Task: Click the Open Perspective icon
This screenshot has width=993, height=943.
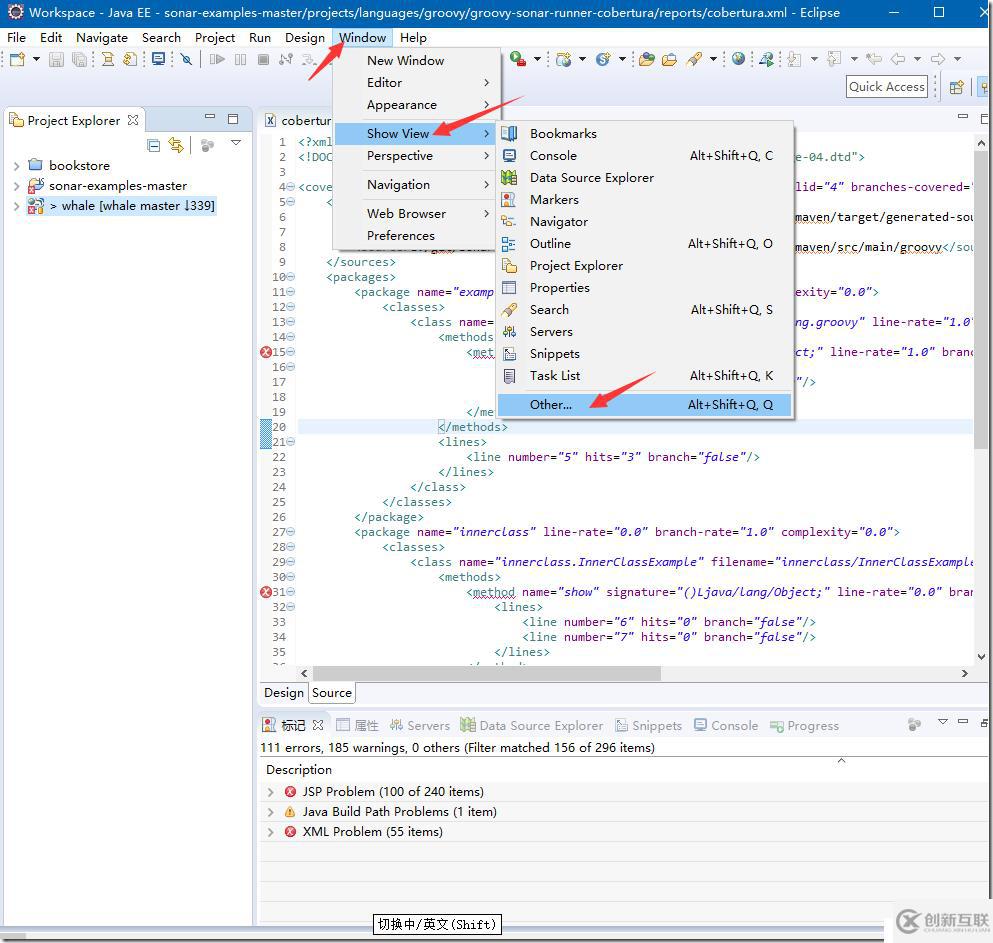Action: click(956, 87)
